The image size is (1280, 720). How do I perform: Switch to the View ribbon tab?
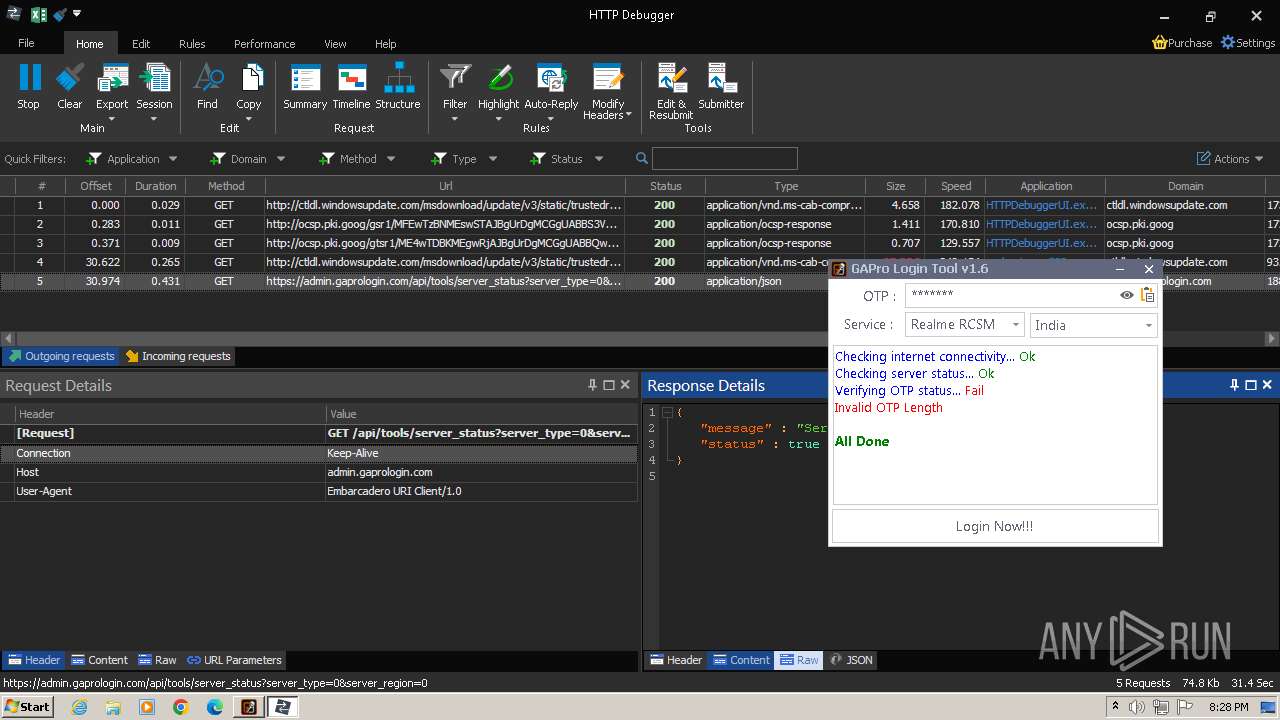pyautogui.click(x=335, y=44)
